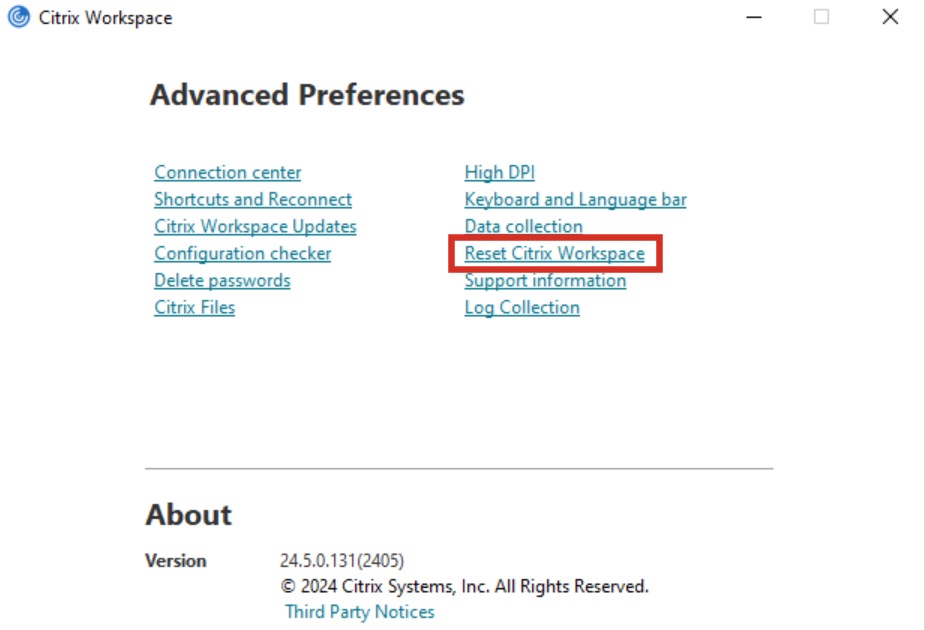View Support information
This screenshot has height=630, width=925.
pyautogui.click(x=545, y=280)
